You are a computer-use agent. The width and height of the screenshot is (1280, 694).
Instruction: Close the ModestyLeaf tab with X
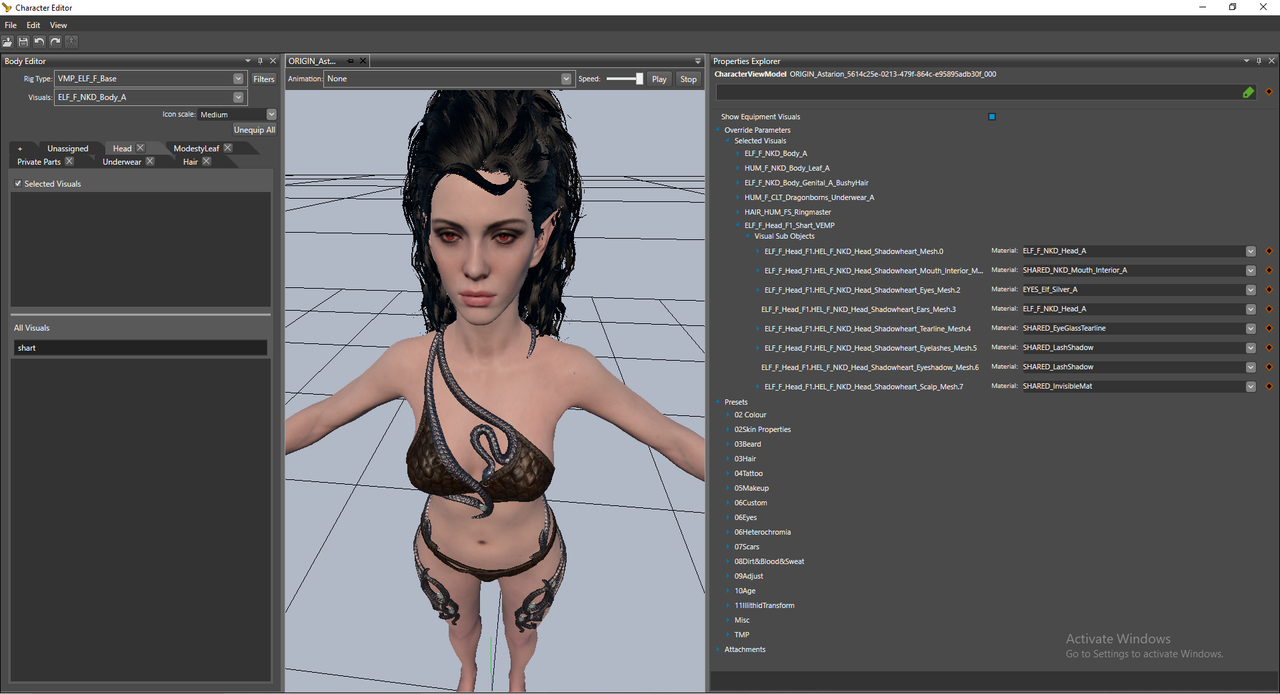[228, 148]
